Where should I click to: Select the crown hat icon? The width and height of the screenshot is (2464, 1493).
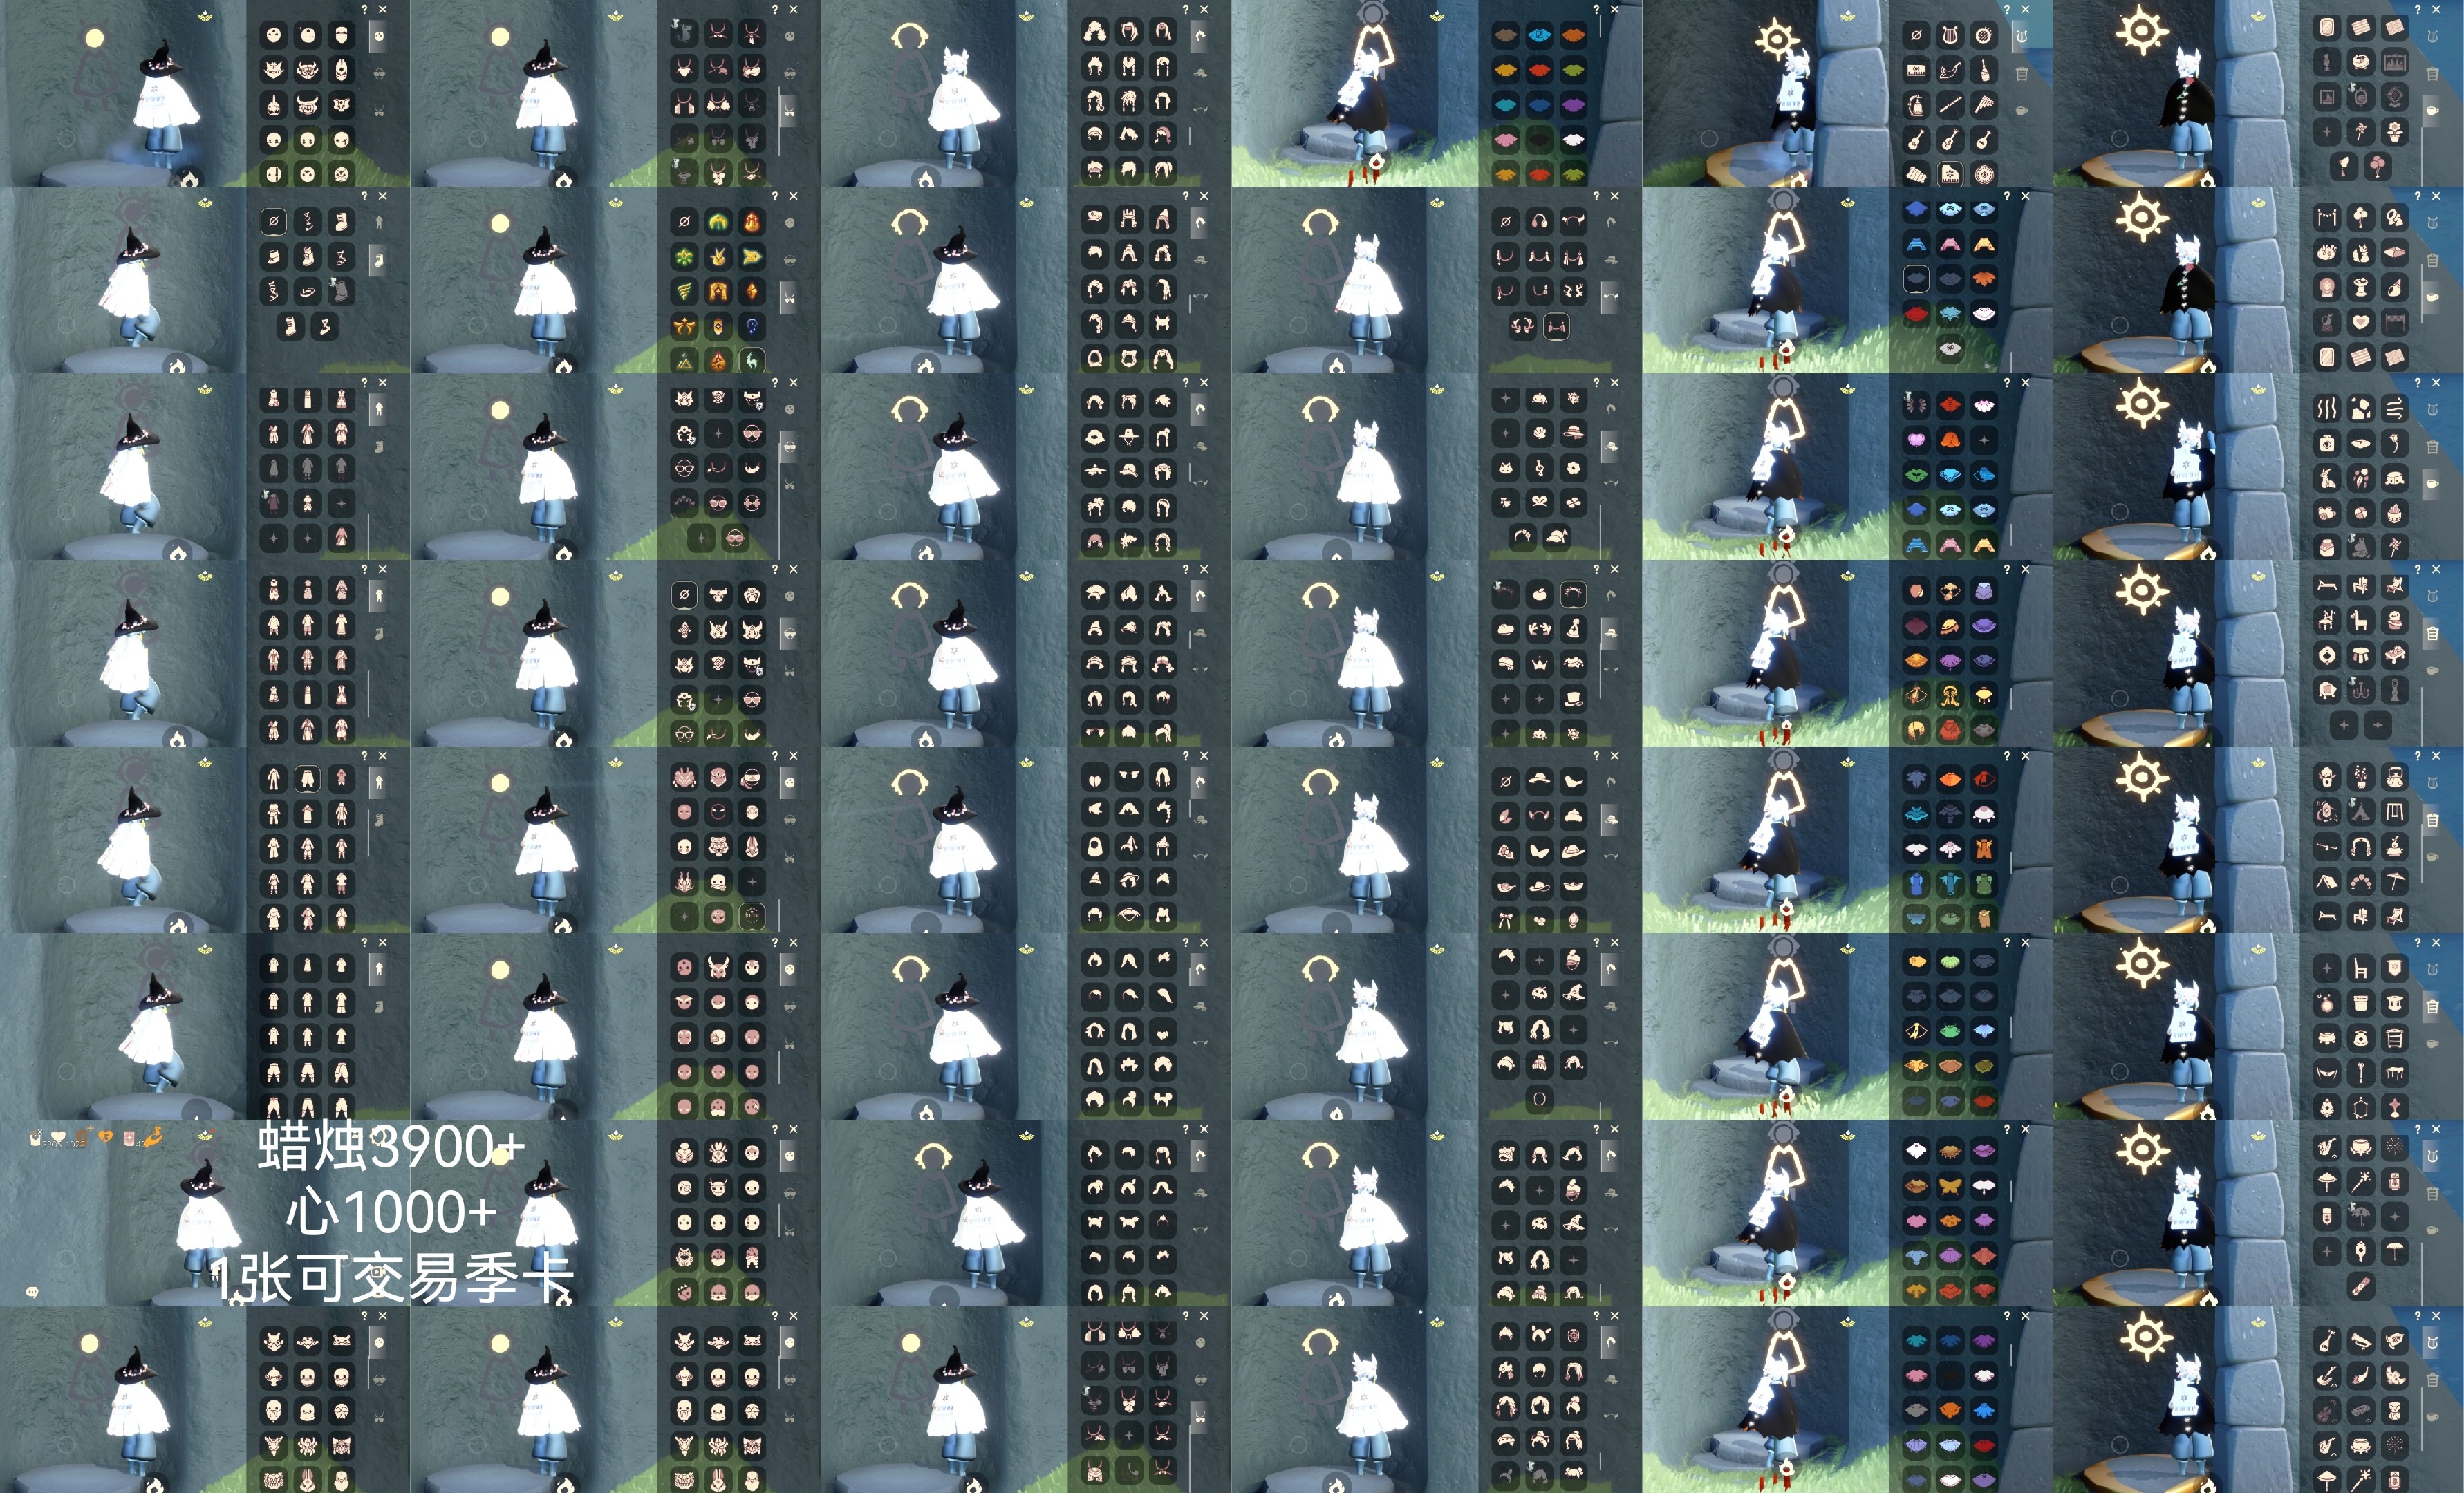pyautogui.click(x=1539, y=664)
